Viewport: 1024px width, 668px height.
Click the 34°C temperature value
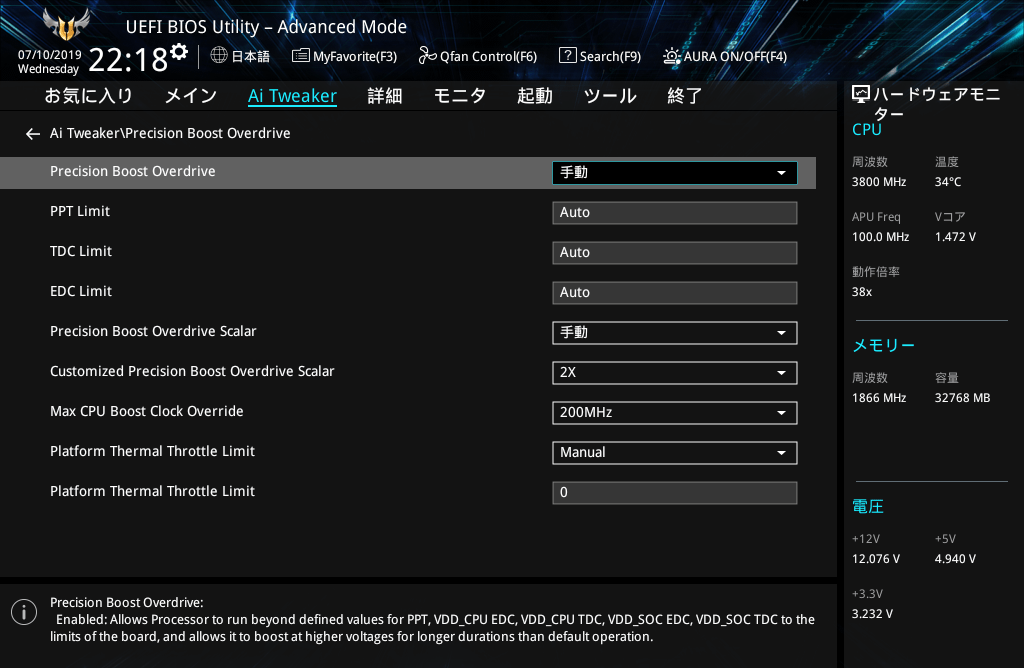click(948, 182)
